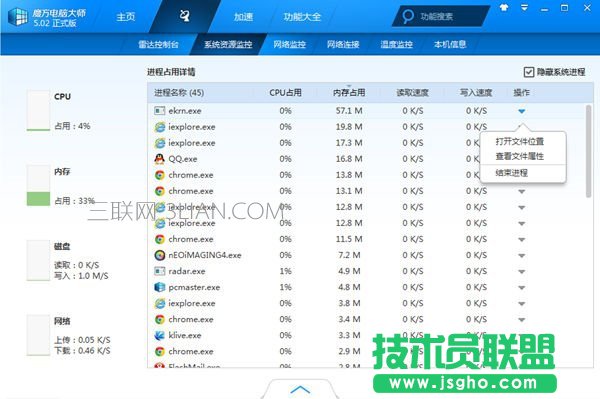This screenshot has height=399, width=600.
Task: Click the IE icon of 17.3 M iexplore.exe
Action: click(x=160, y=143)
